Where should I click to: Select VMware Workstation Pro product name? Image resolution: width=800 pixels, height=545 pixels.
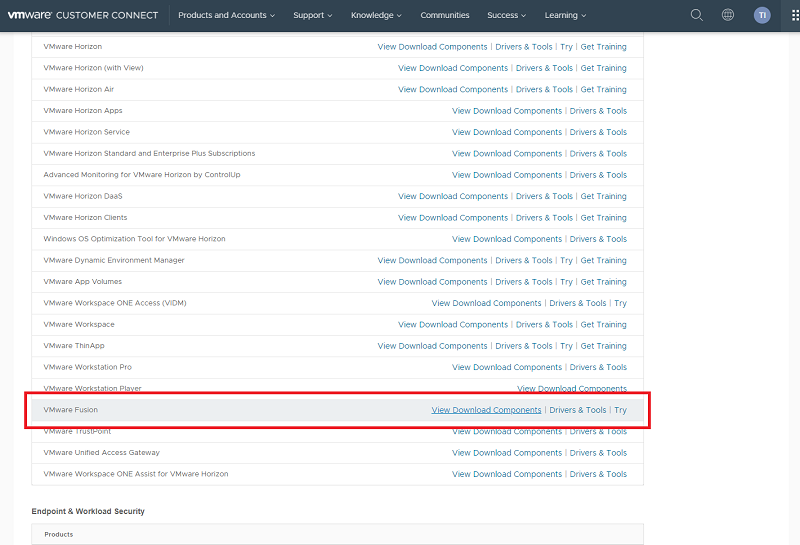[87, 367]
